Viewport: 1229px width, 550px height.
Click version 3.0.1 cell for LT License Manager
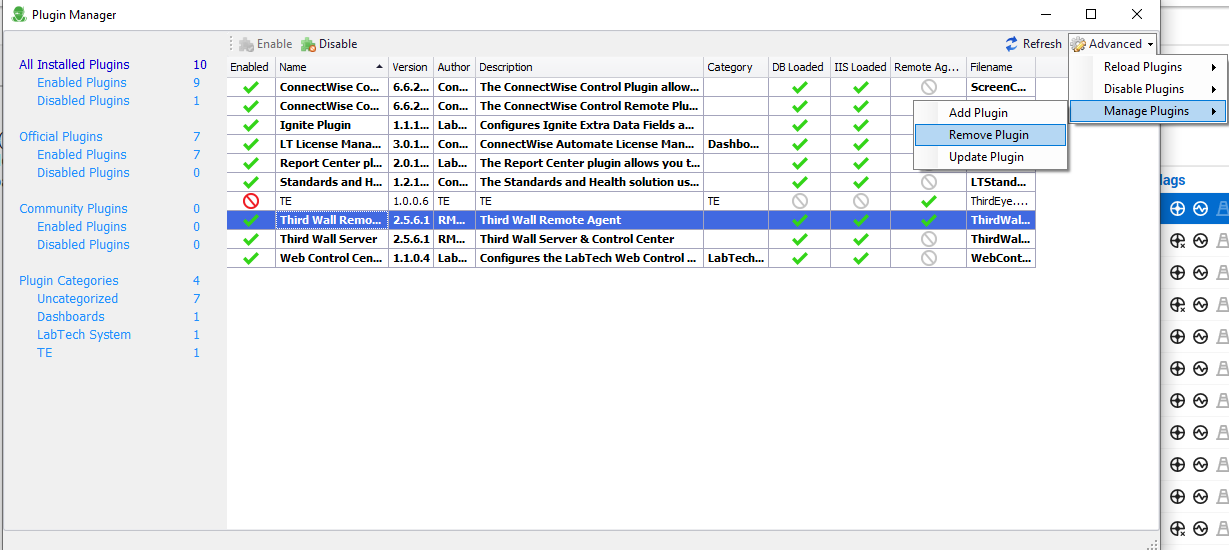coord(411,145)
